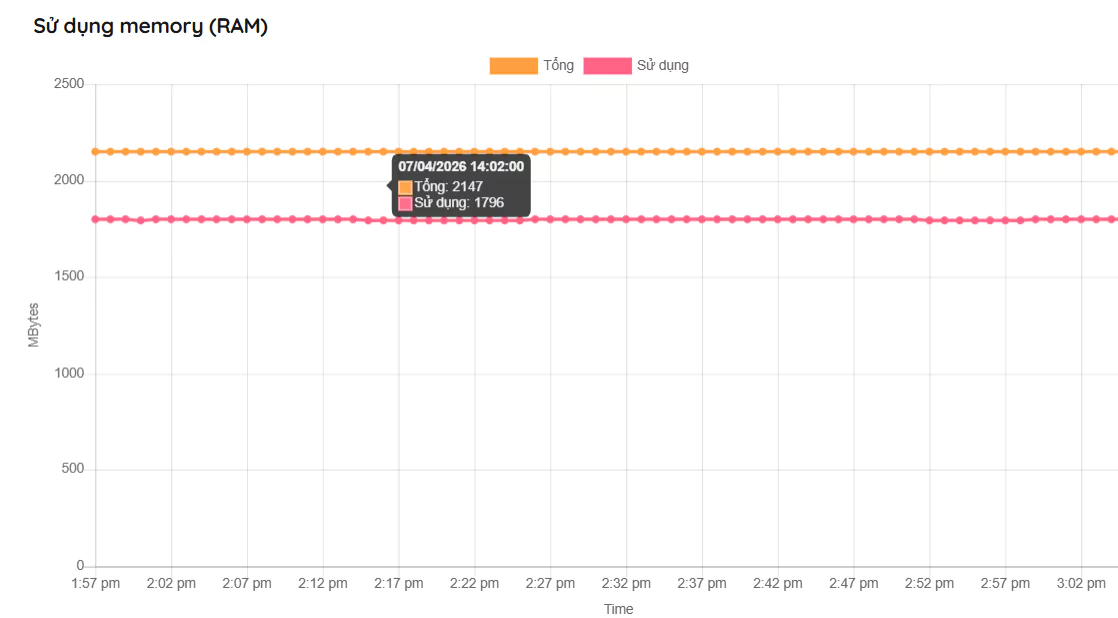Click the "MBytes" y-axis title
Screen dimensions: 1118x618
34,324
